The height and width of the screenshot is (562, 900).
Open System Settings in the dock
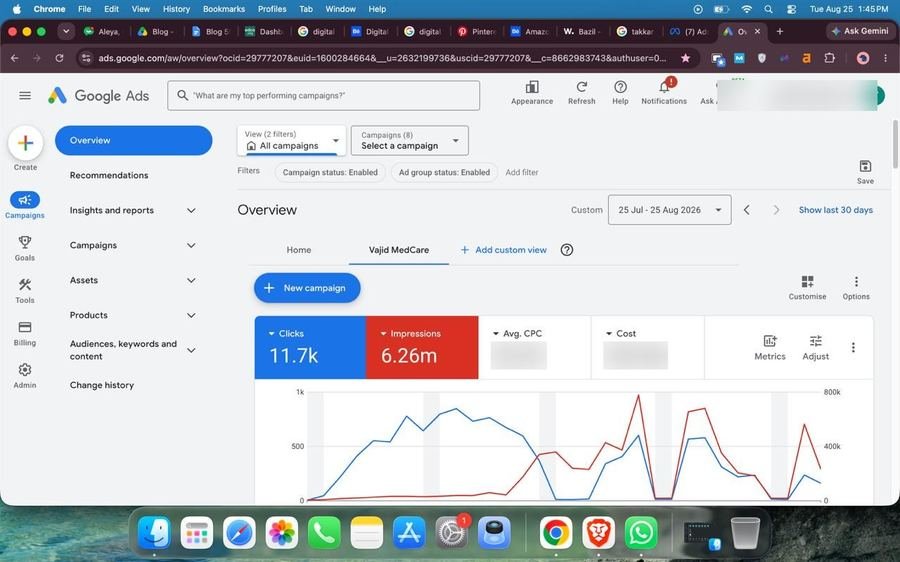(x=452, y=533)
